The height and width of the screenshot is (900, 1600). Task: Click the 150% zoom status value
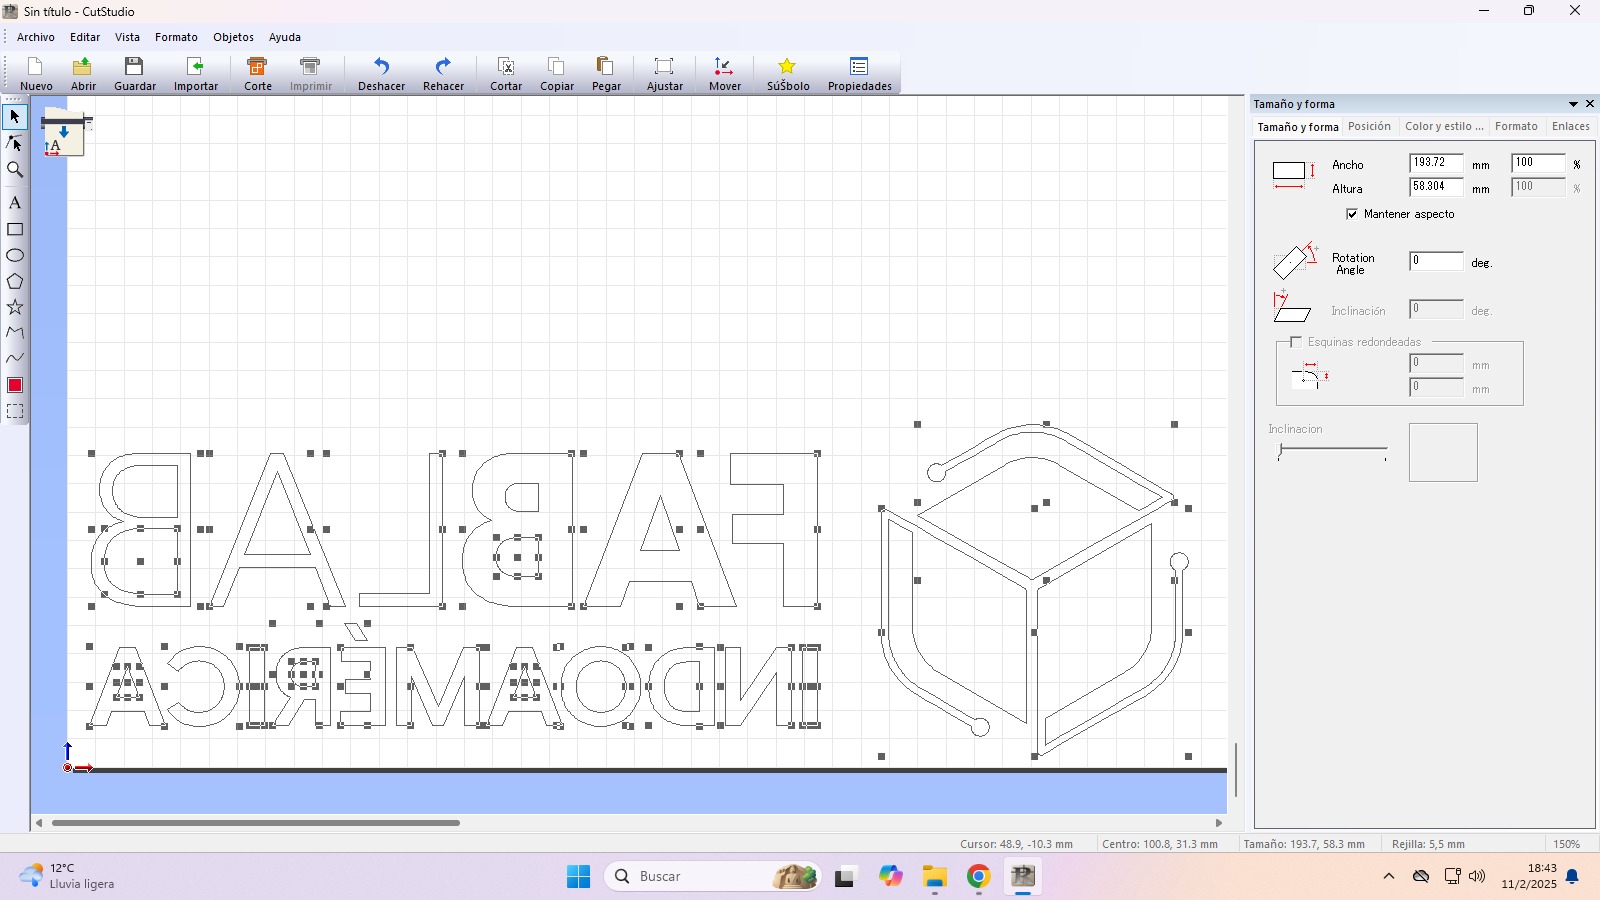click(x=1567, y=844)
